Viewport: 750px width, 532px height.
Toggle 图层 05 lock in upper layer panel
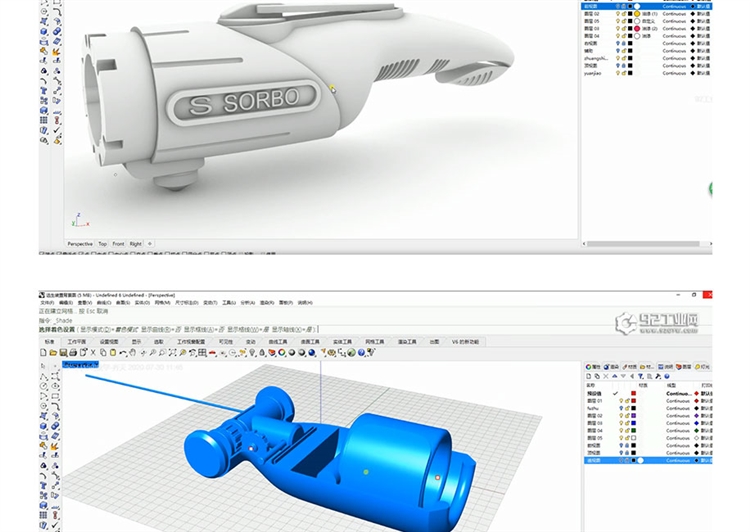click(624, 21)
